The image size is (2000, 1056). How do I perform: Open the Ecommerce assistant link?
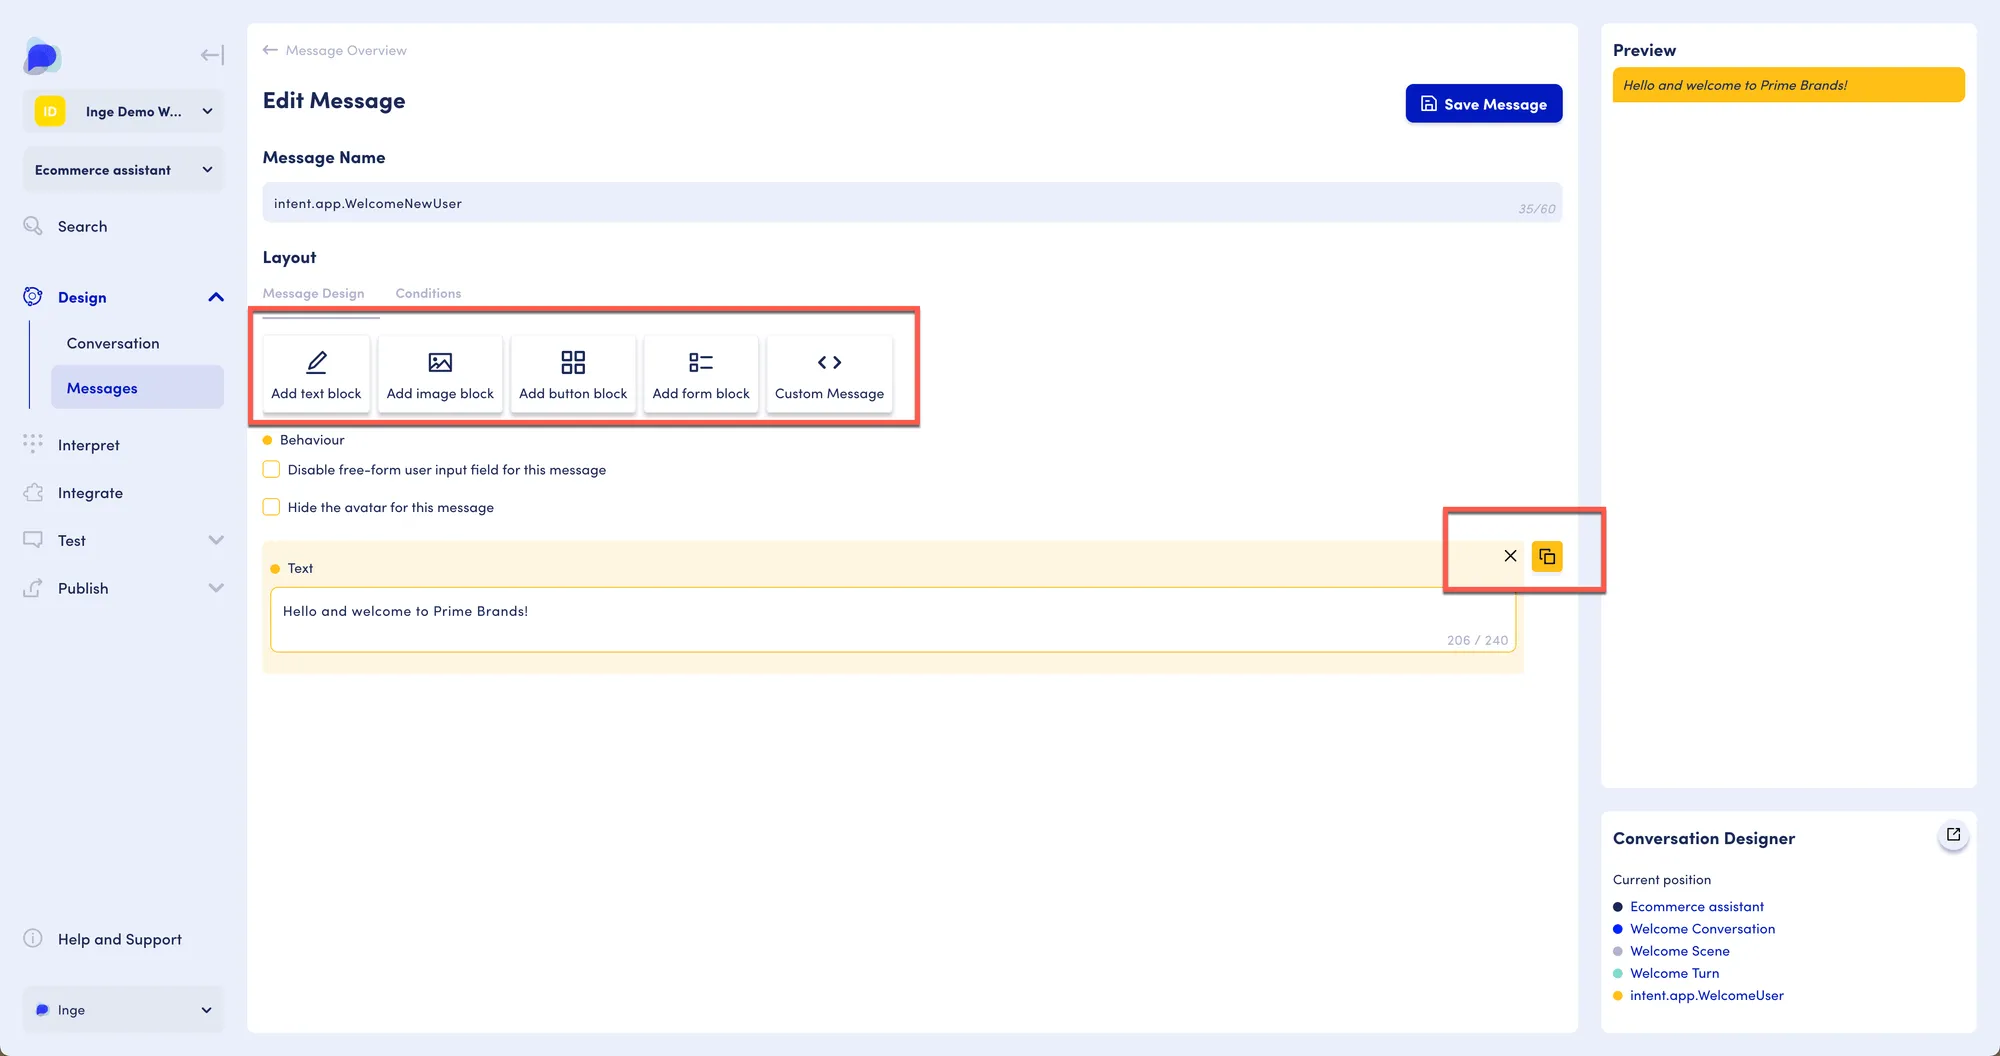tap(1697, 907)
